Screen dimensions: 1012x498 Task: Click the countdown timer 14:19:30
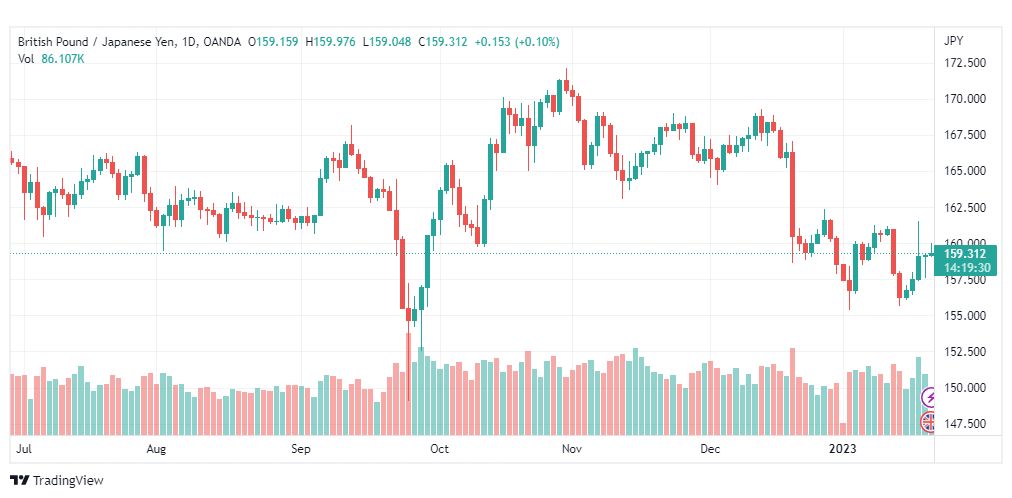[965, 268]
